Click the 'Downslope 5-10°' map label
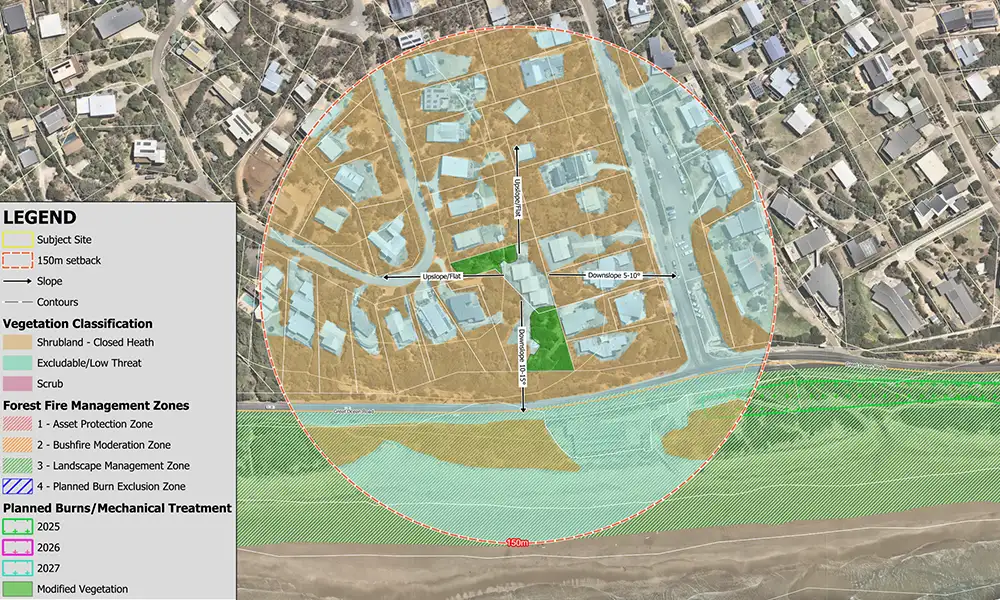This screenshot has width=1000, height=600. 614,275
